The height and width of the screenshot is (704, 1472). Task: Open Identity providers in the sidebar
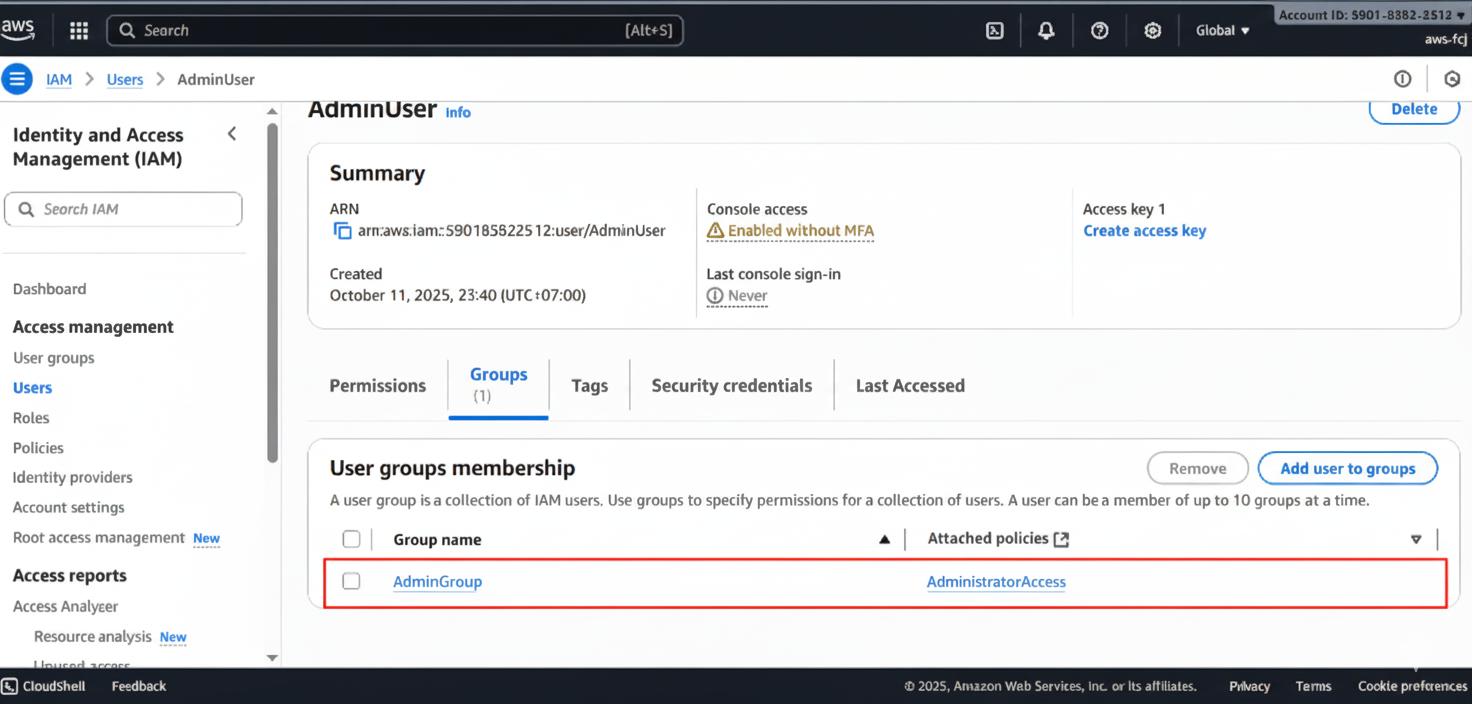coord(73,478)
